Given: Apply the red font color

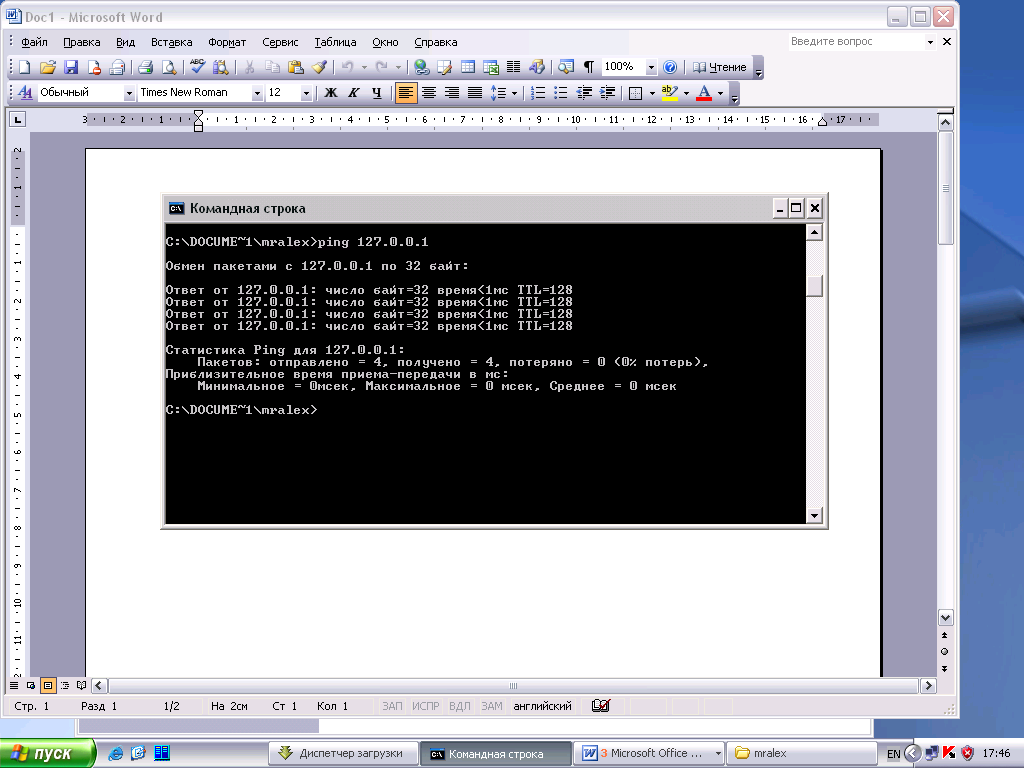Looking at the screenshot, I should coord(704,93).
